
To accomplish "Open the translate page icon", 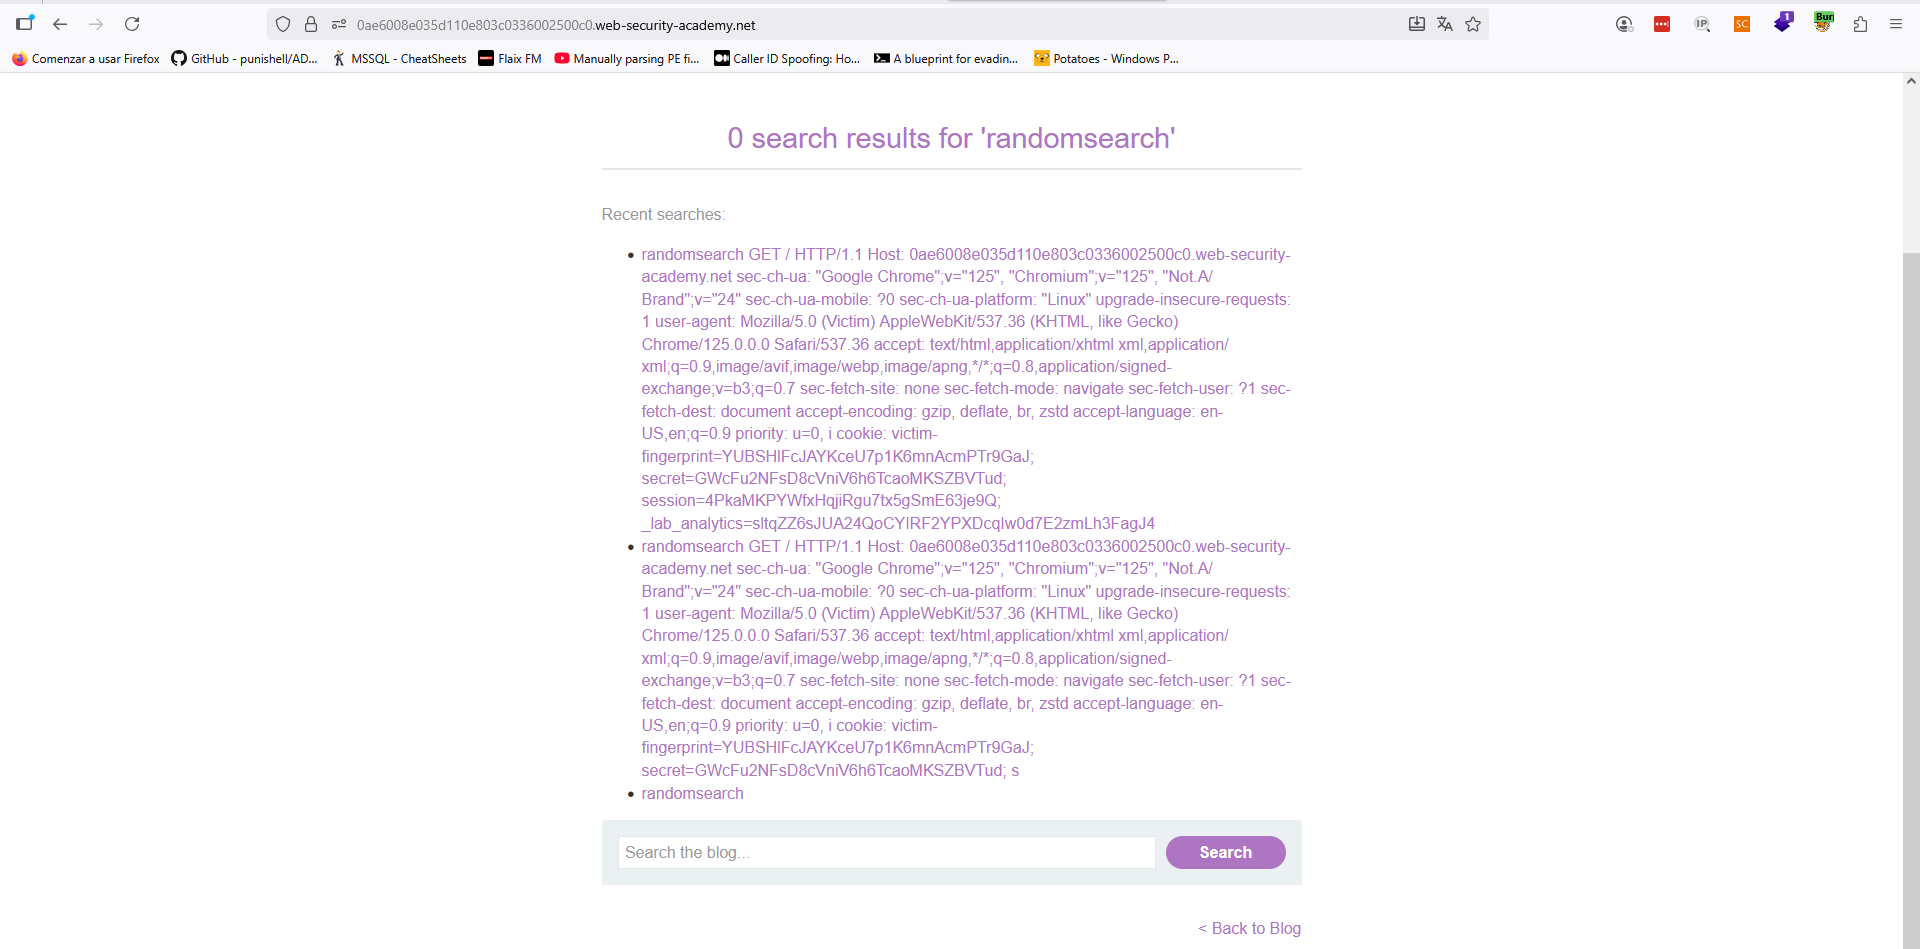I will pos(1444,24).
